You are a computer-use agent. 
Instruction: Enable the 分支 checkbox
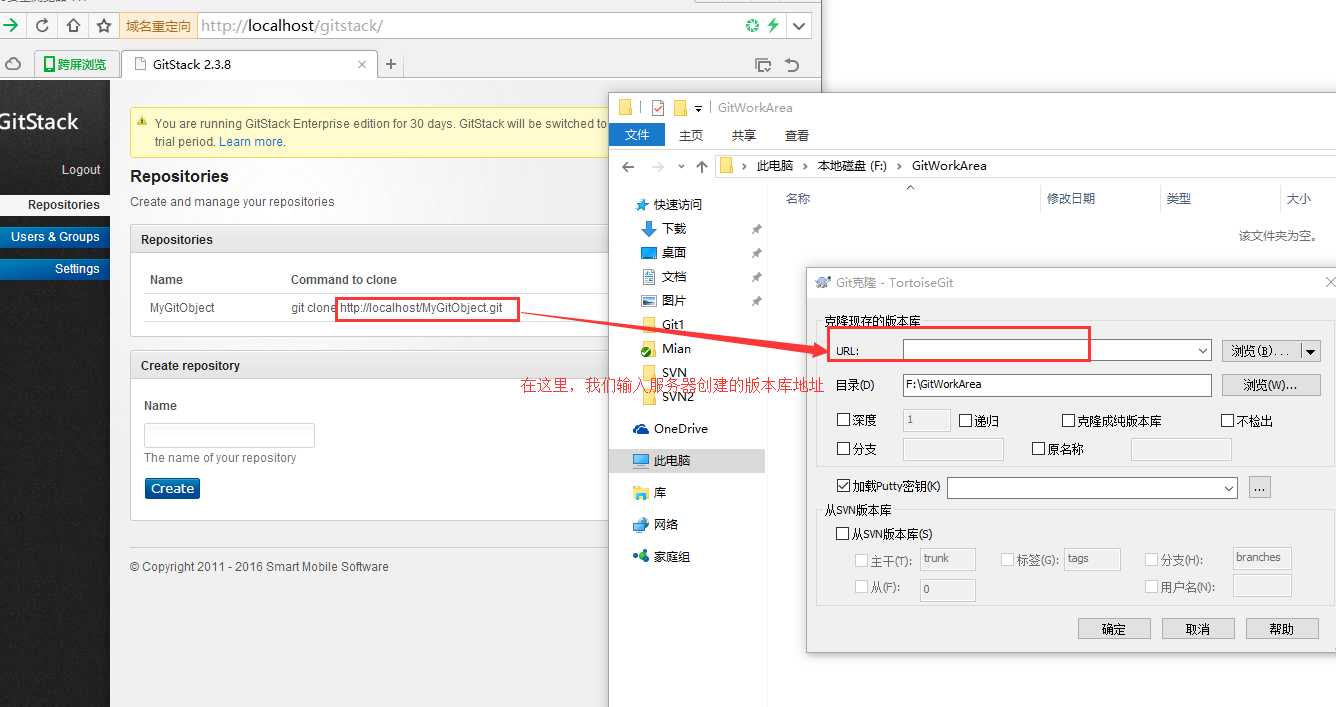(843, 448)
